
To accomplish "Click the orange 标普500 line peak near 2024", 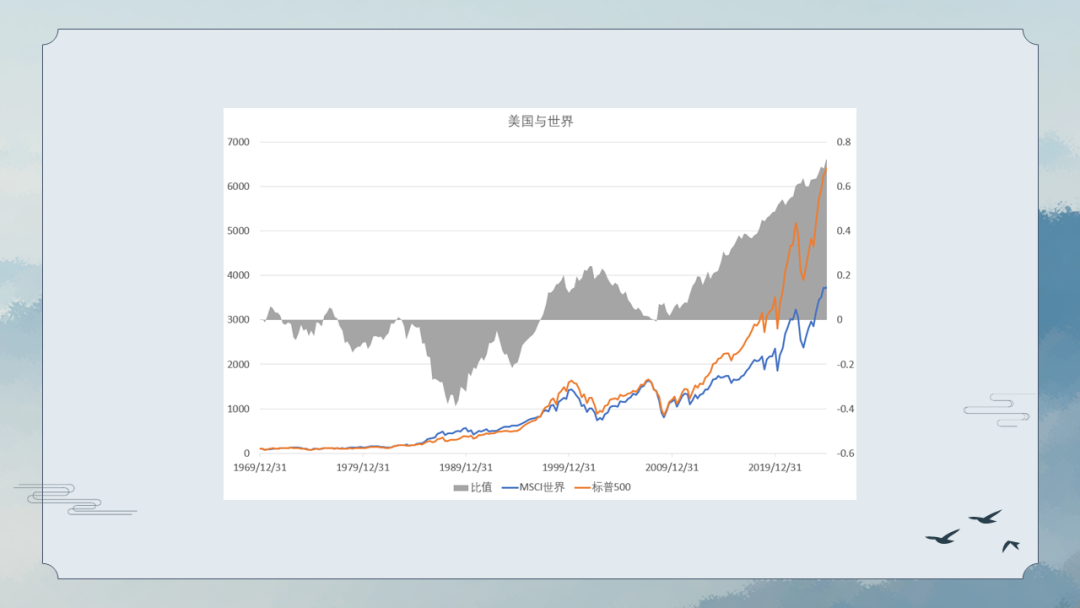I will (x=825, y=169).
